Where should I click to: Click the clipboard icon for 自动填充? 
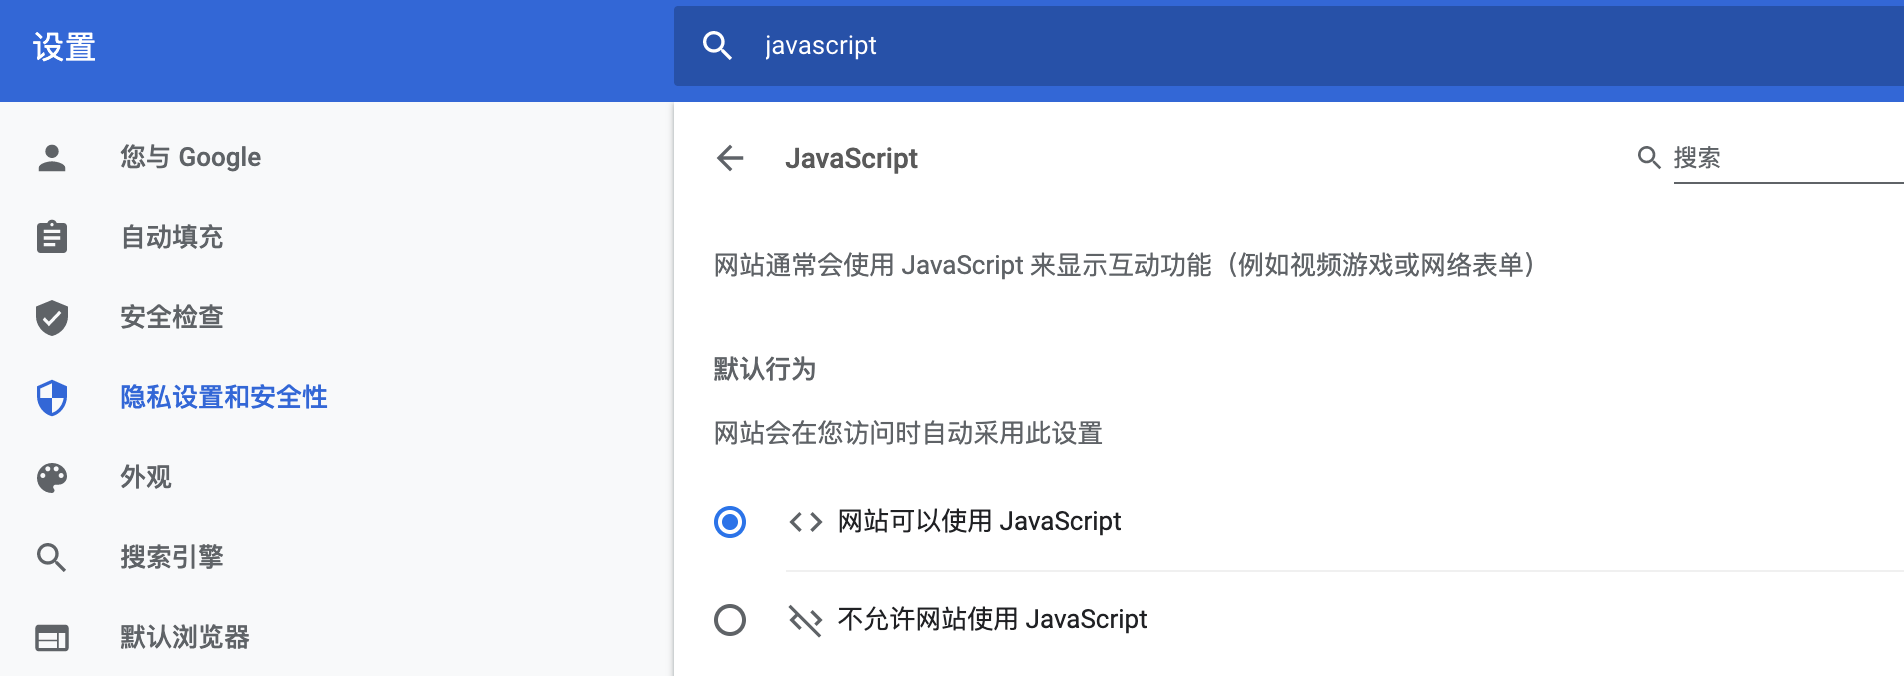(x=52, y=237)
